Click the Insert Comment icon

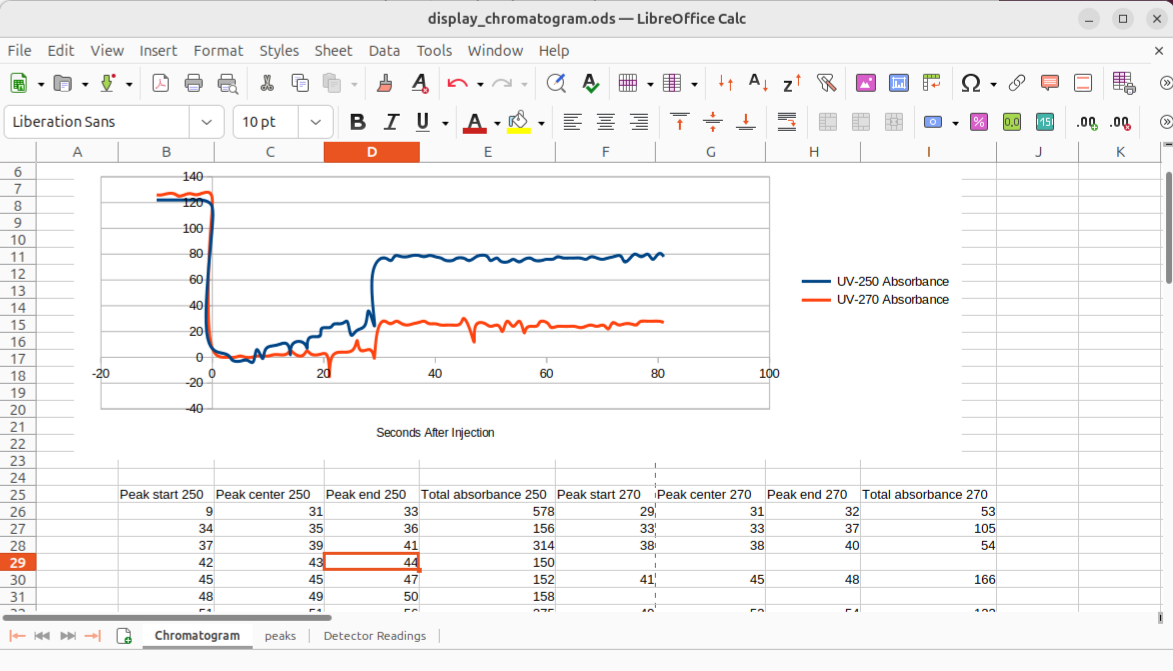point(1050,84)
